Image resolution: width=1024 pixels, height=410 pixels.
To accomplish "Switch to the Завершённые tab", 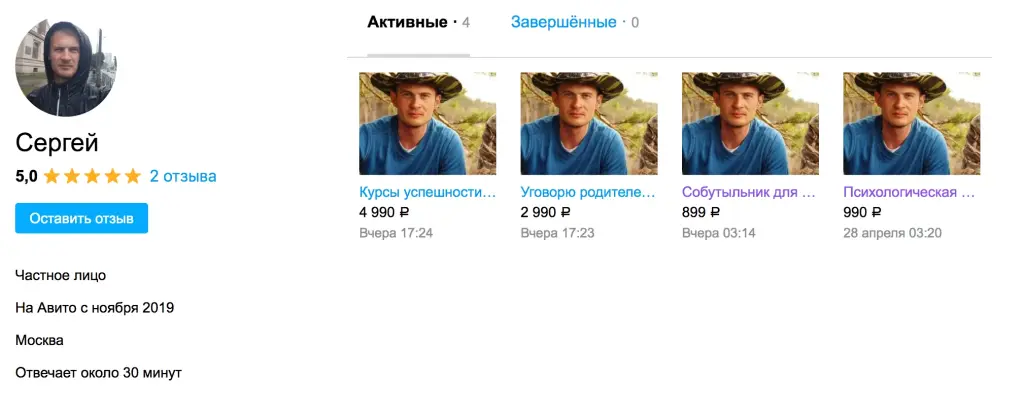I will 563,22.
